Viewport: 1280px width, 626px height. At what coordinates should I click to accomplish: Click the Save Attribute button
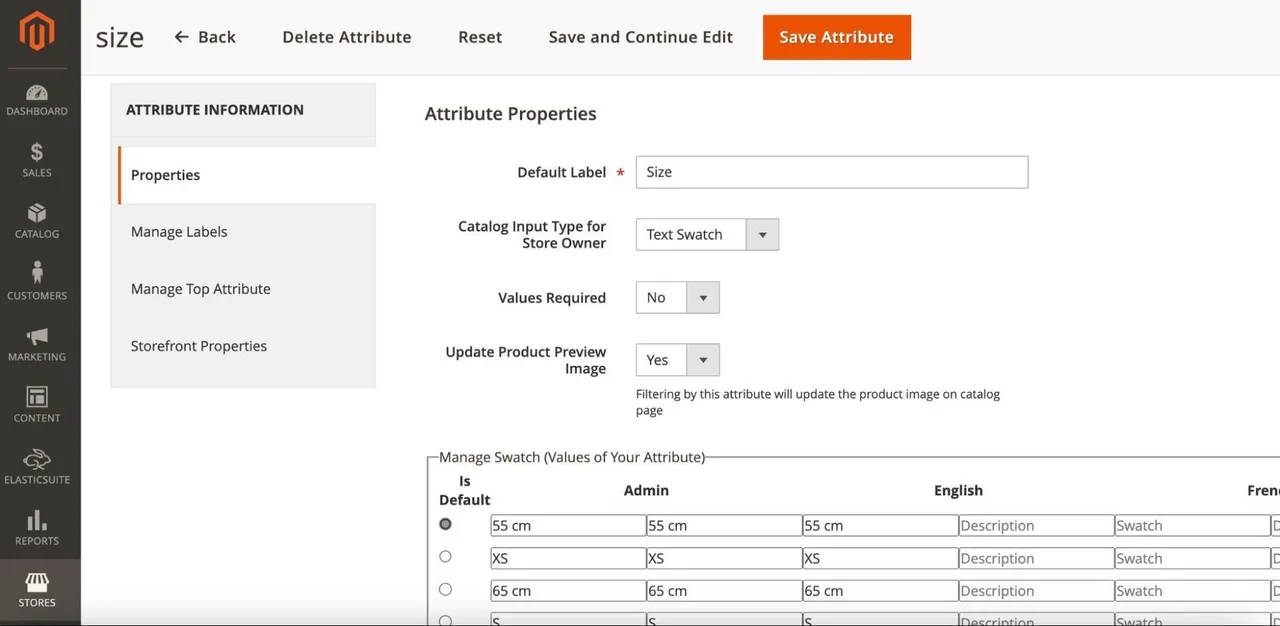pyautogui.click(x=837, y=37)
